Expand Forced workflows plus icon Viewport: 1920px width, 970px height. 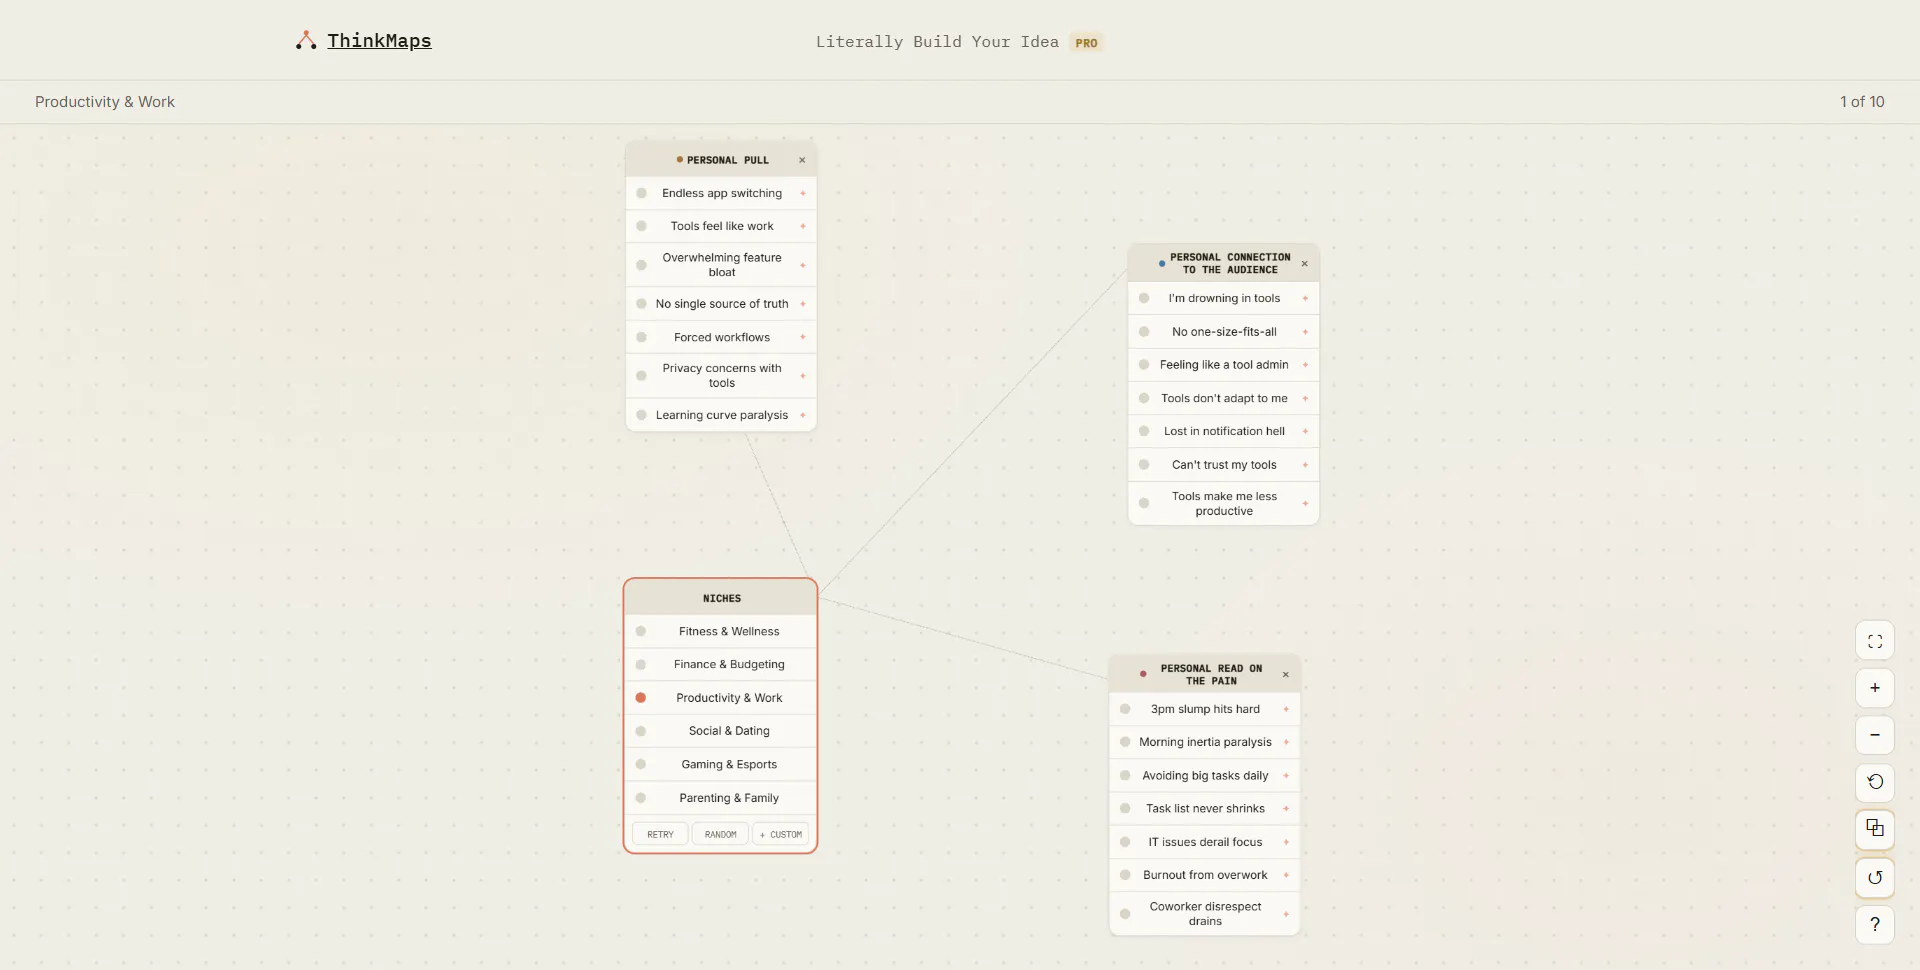tap(803, 337)
